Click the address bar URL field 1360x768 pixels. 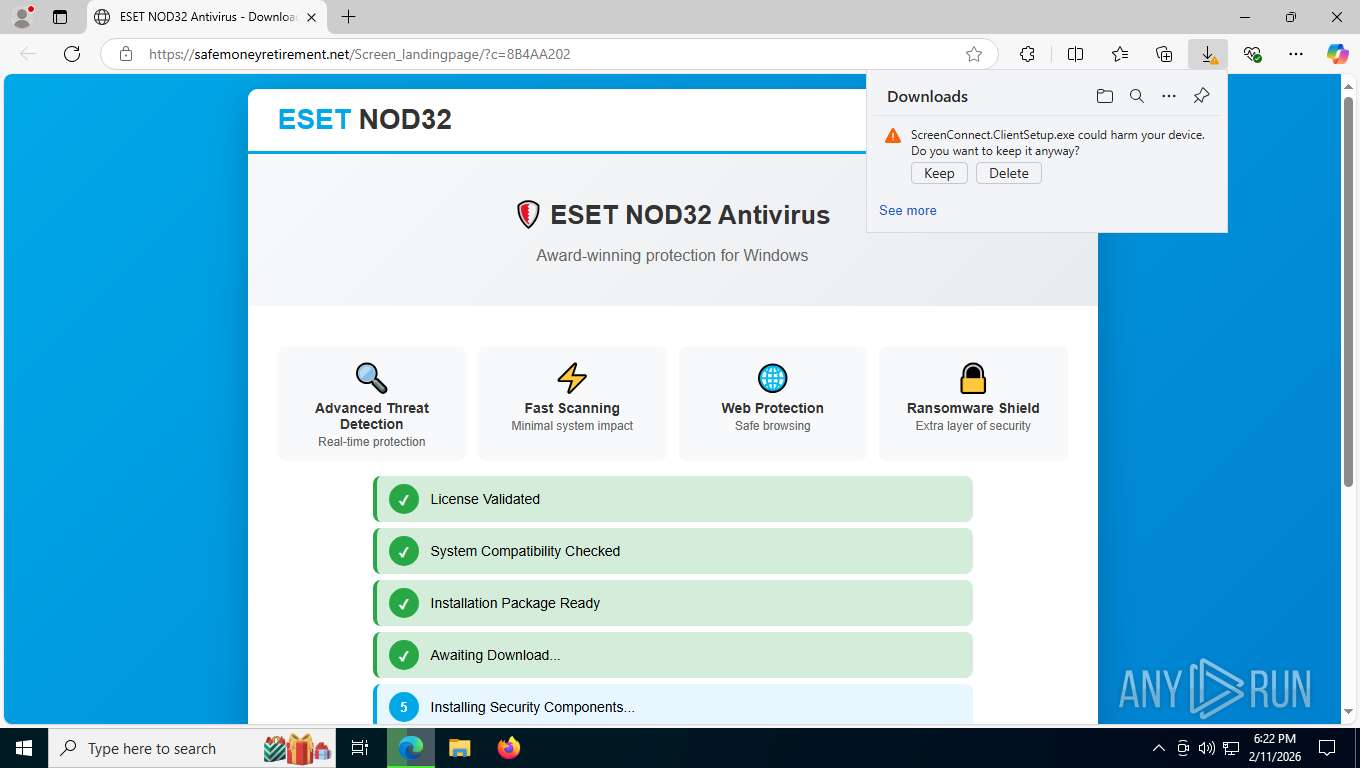point(550,54)
